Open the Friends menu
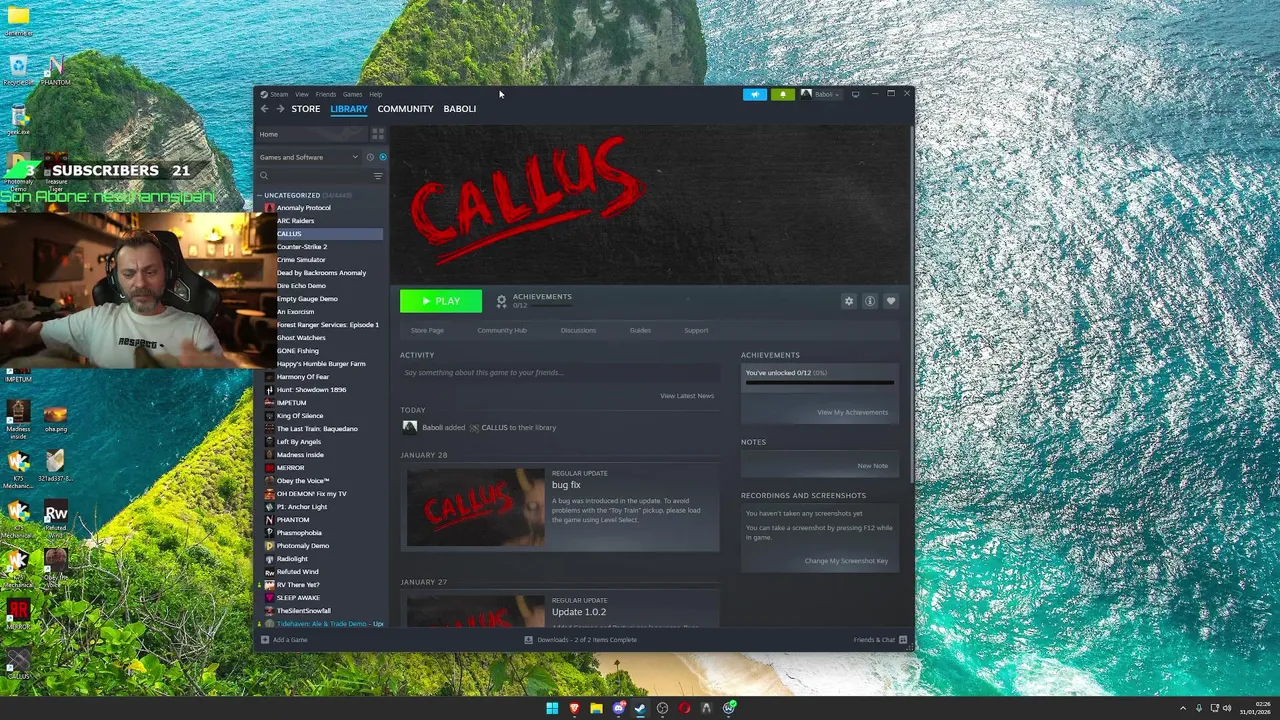The height and width of the screenshot is (720, 1280). (x=326, y=94)
